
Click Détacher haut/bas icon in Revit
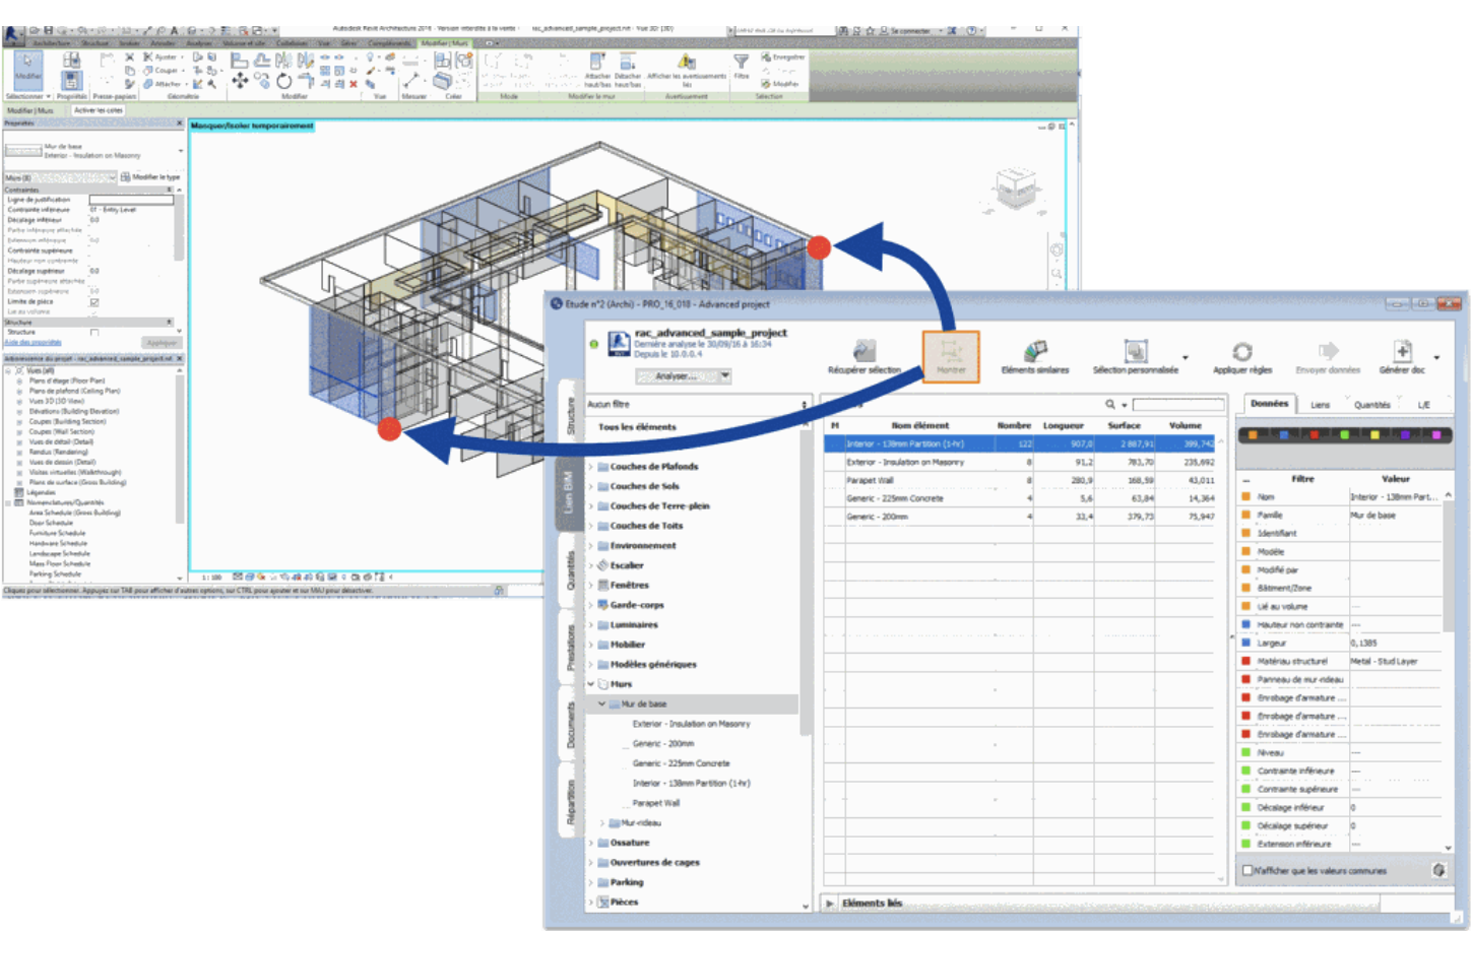click(x=627, y=62)
